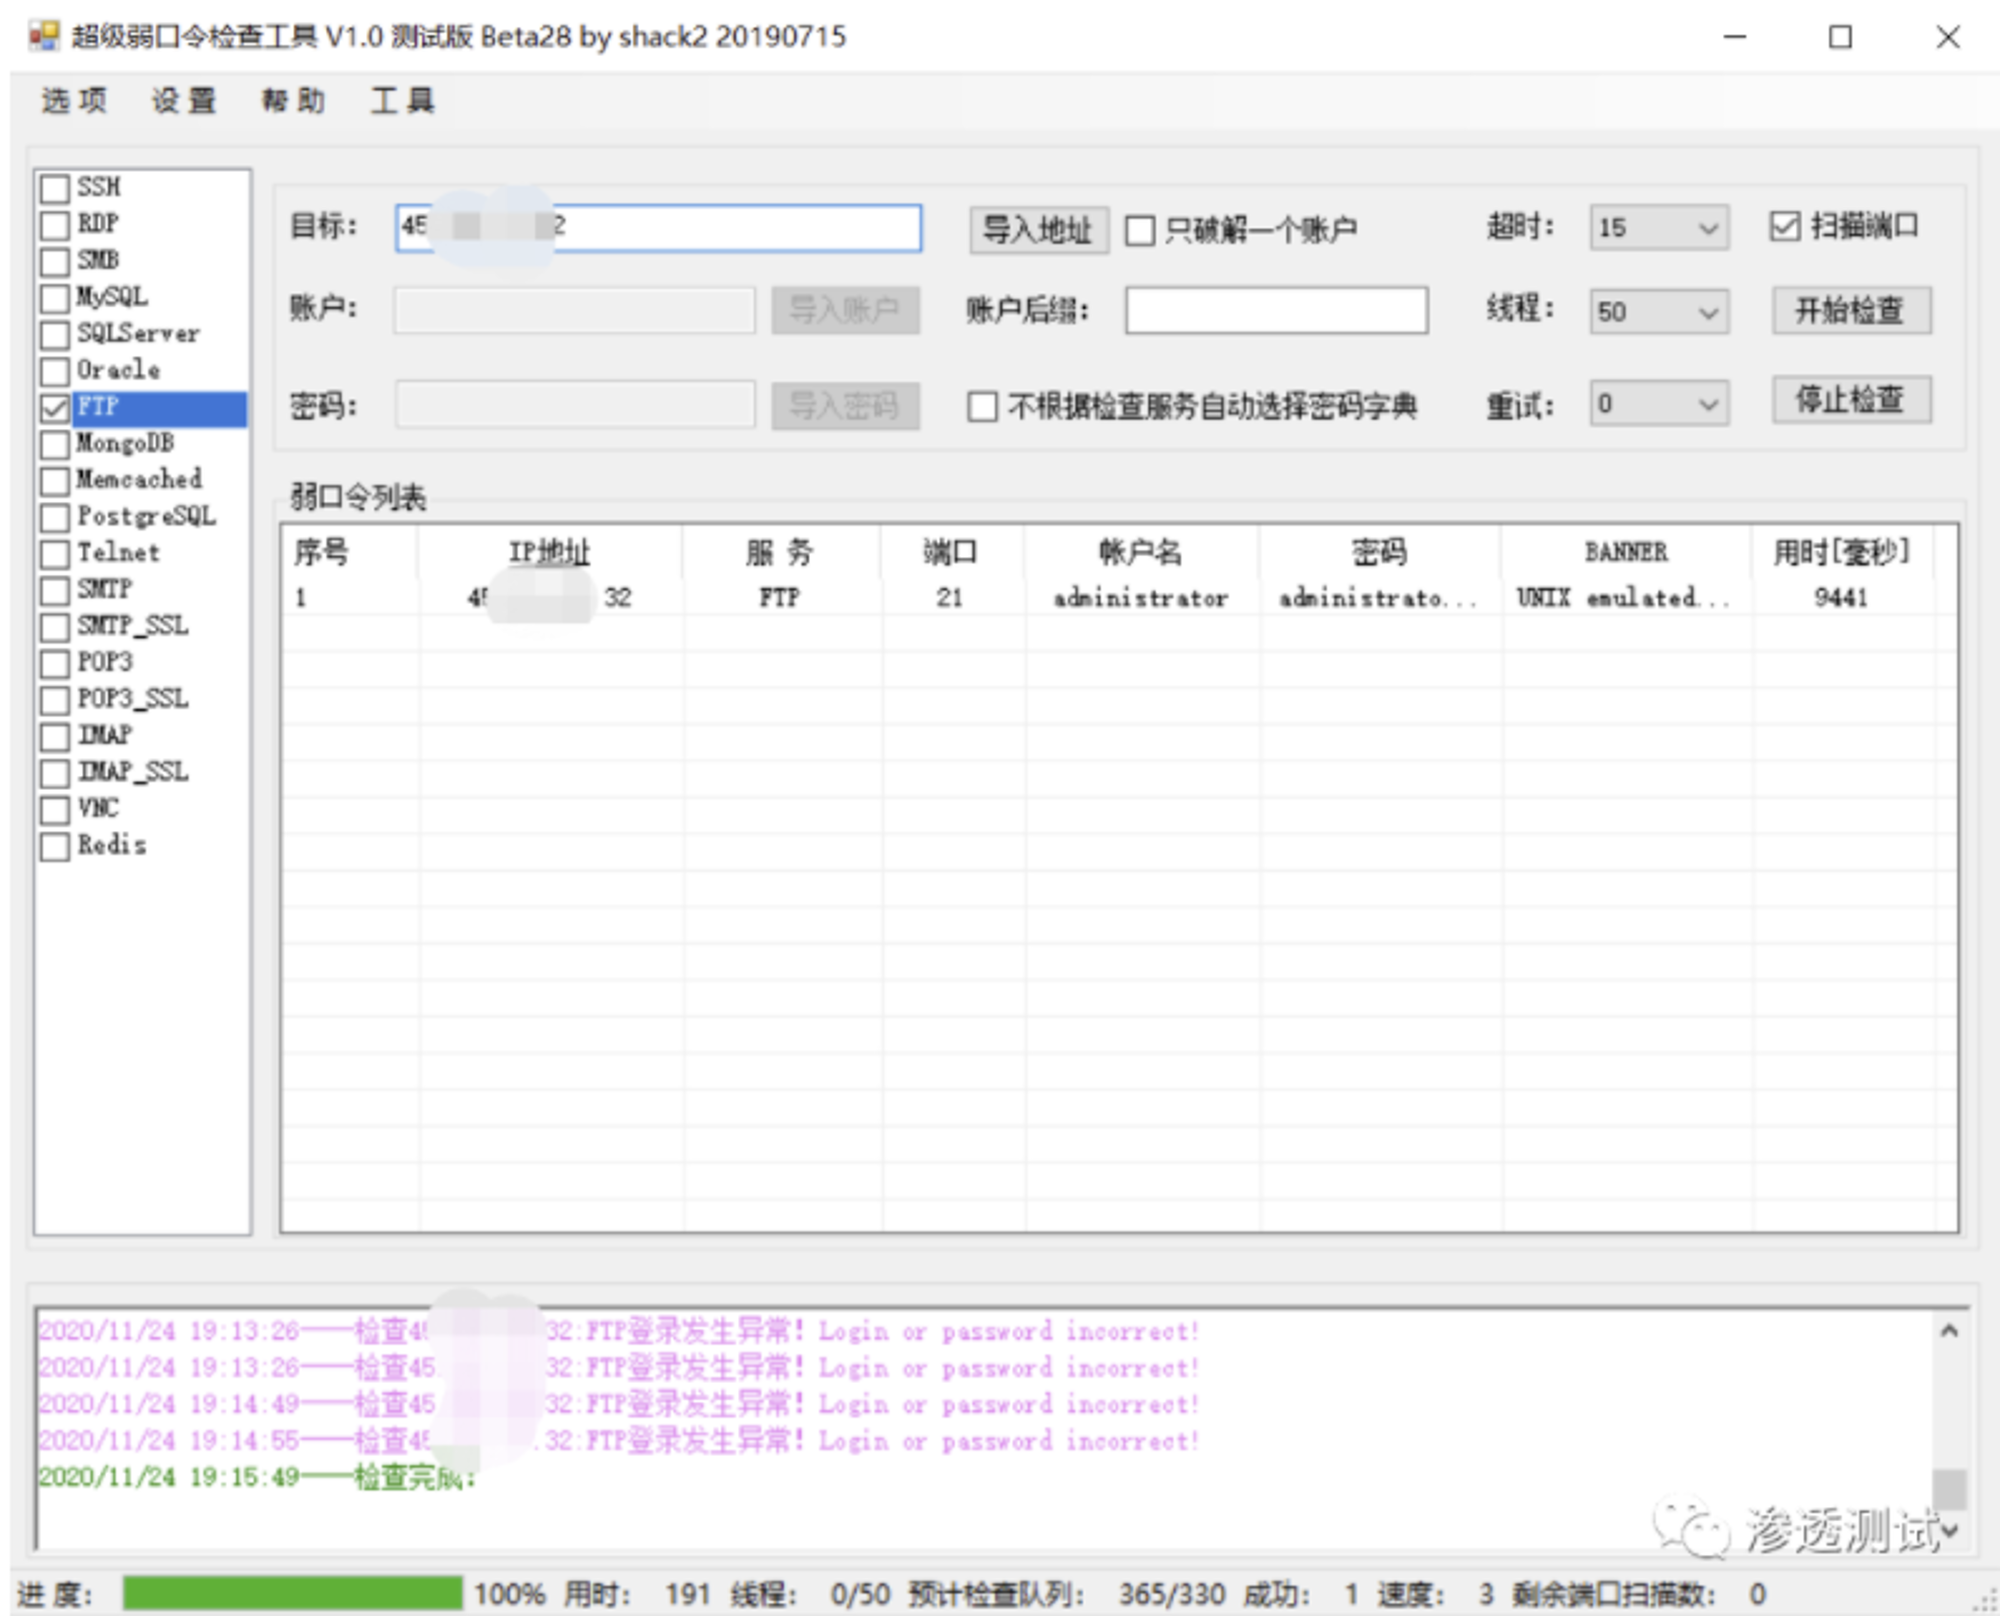Click the log panel scroll up arrow
The width and height of the screenshot is (2000, 1616).
1948,1331
